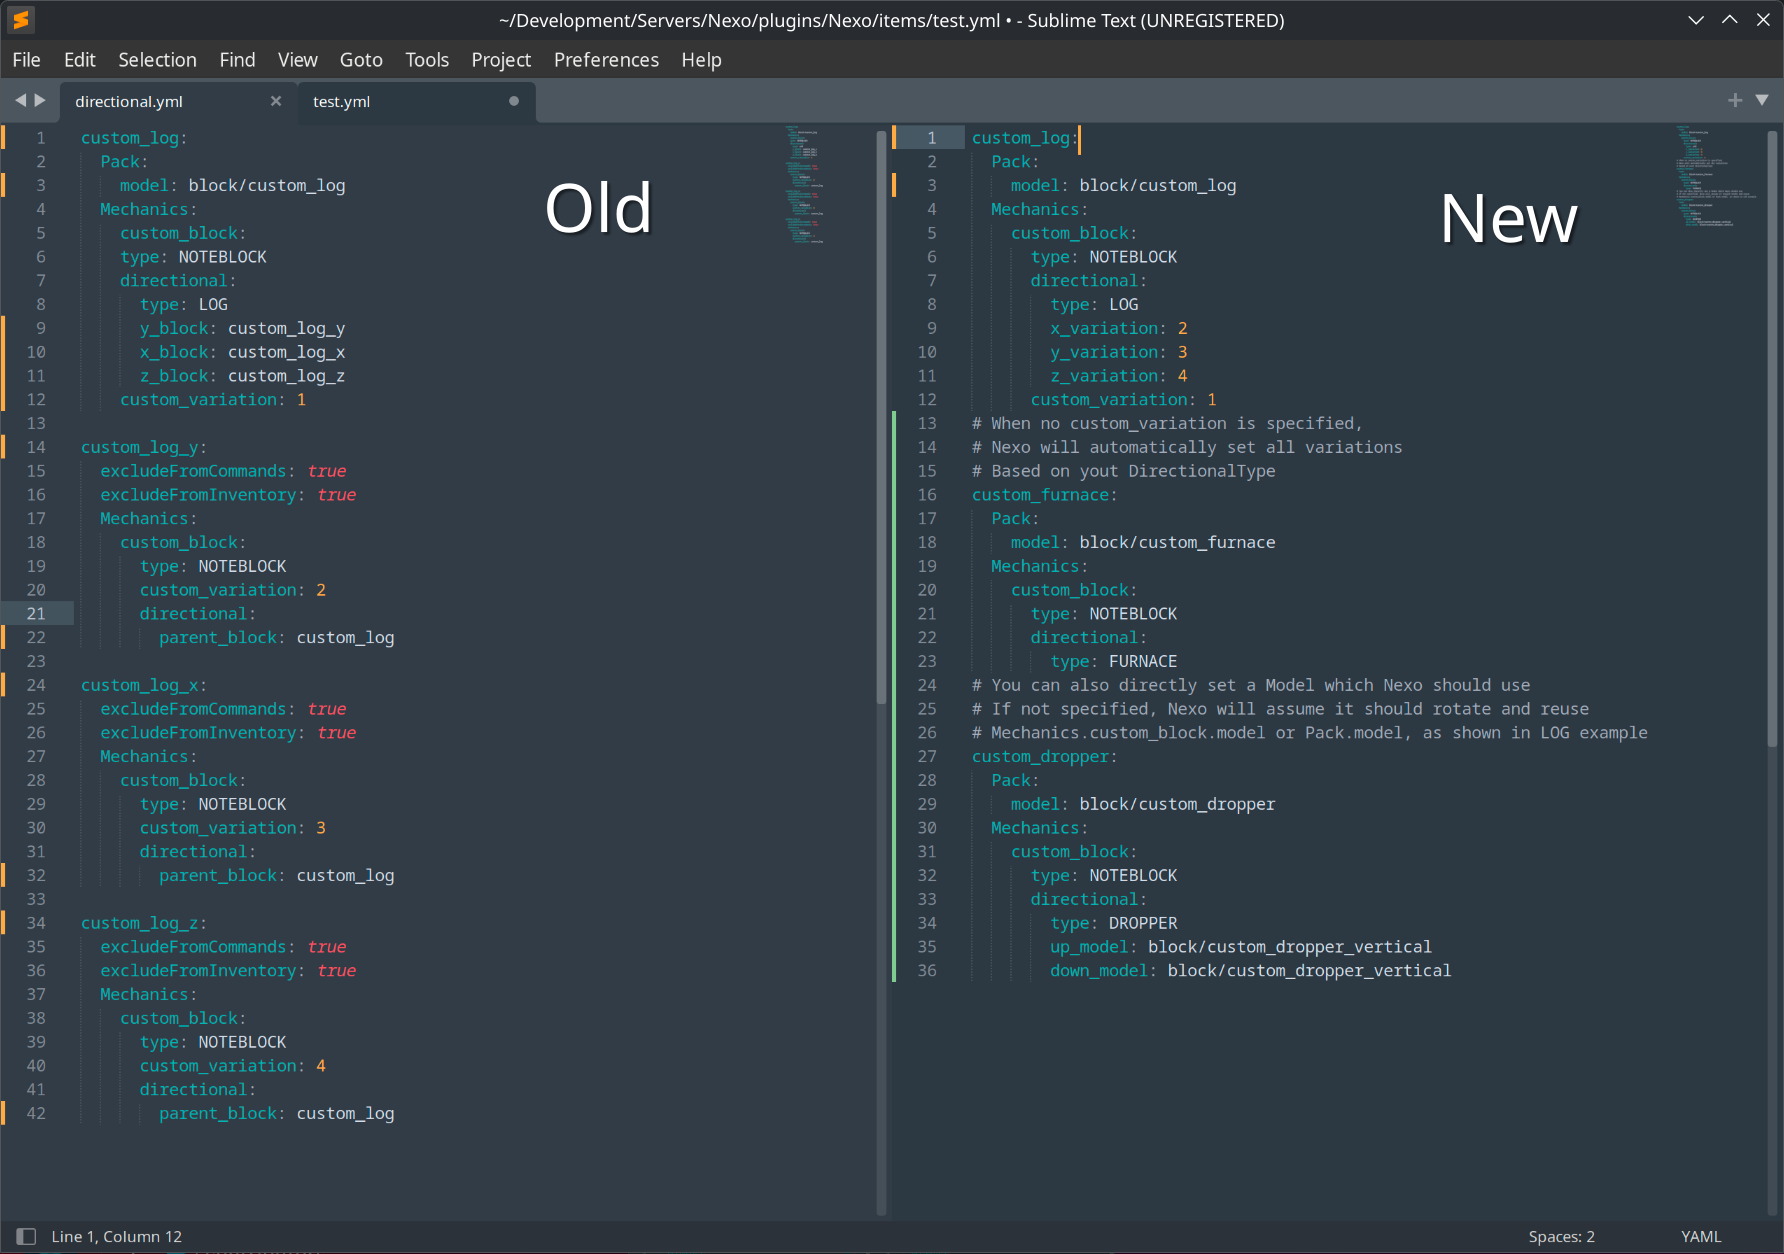Open the Preferences menu

(x=606, y=60)
